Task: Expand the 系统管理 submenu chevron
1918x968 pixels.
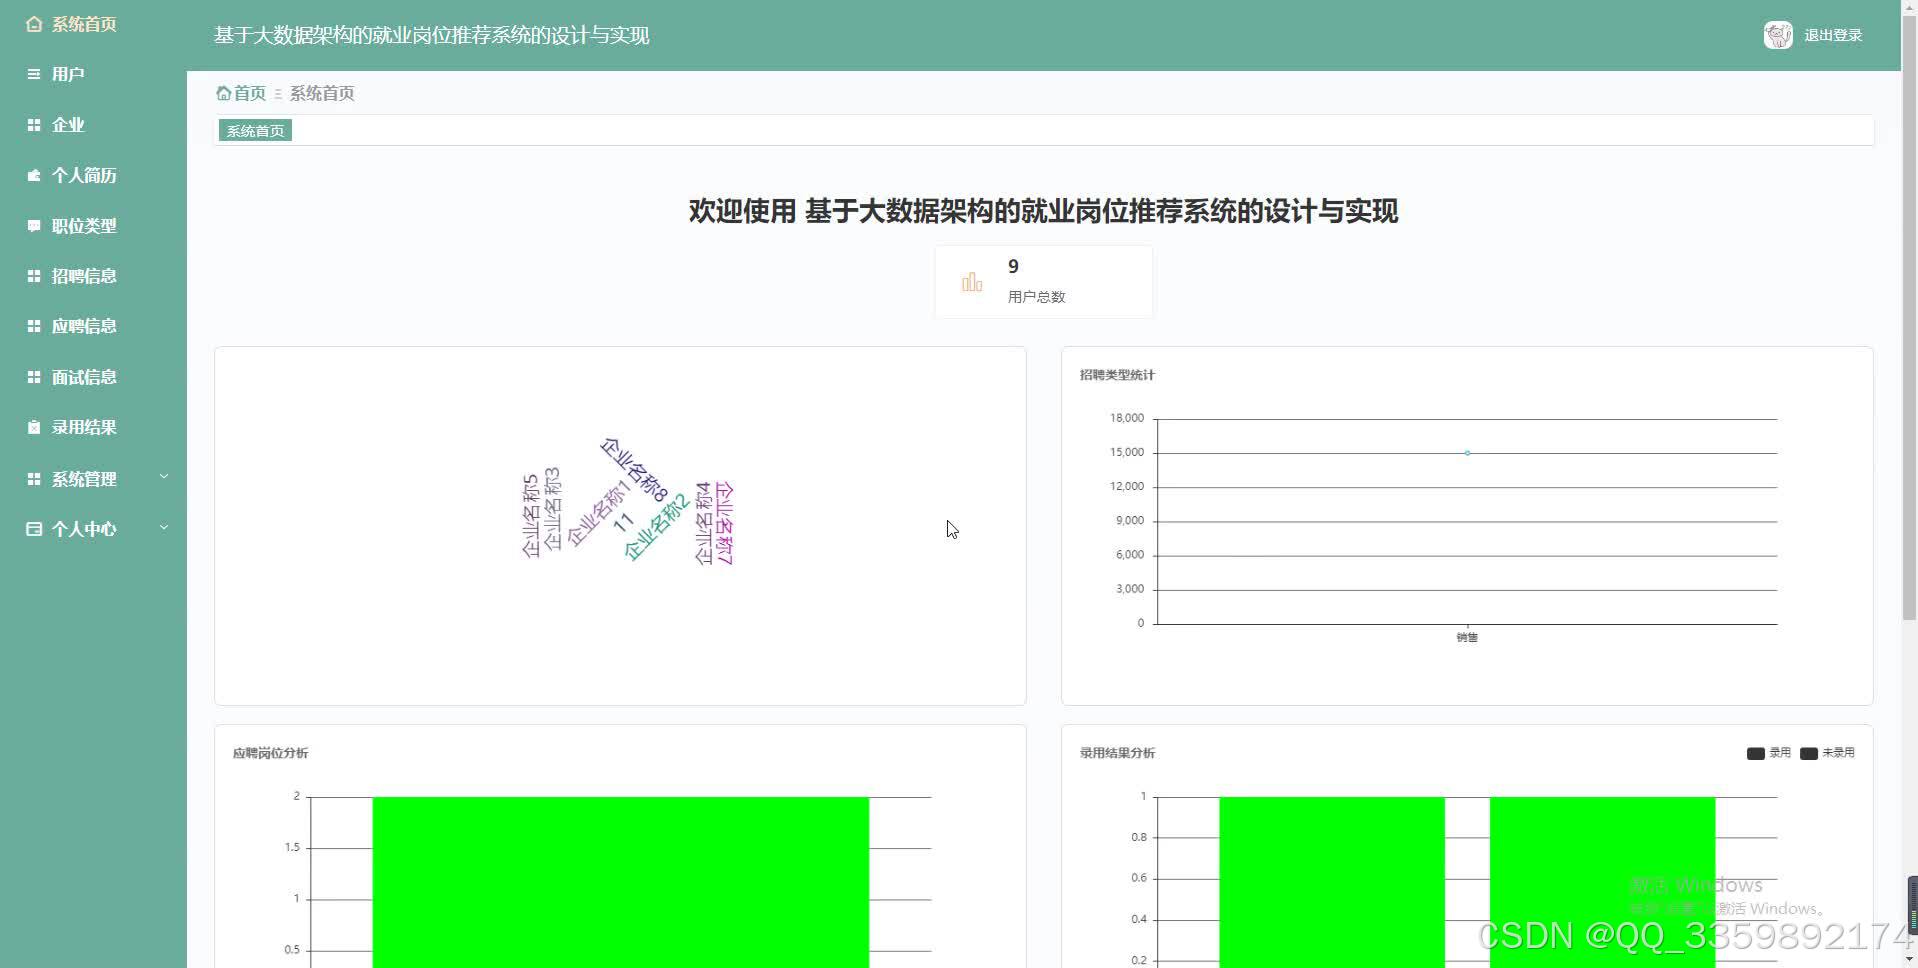Action: (164, 477)
